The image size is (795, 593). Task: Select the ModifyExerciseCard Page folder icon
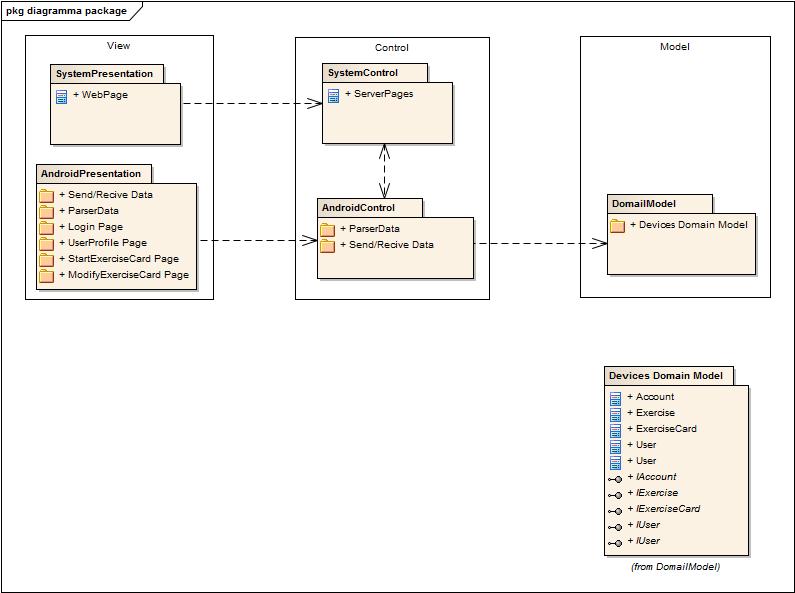(46, 275)
